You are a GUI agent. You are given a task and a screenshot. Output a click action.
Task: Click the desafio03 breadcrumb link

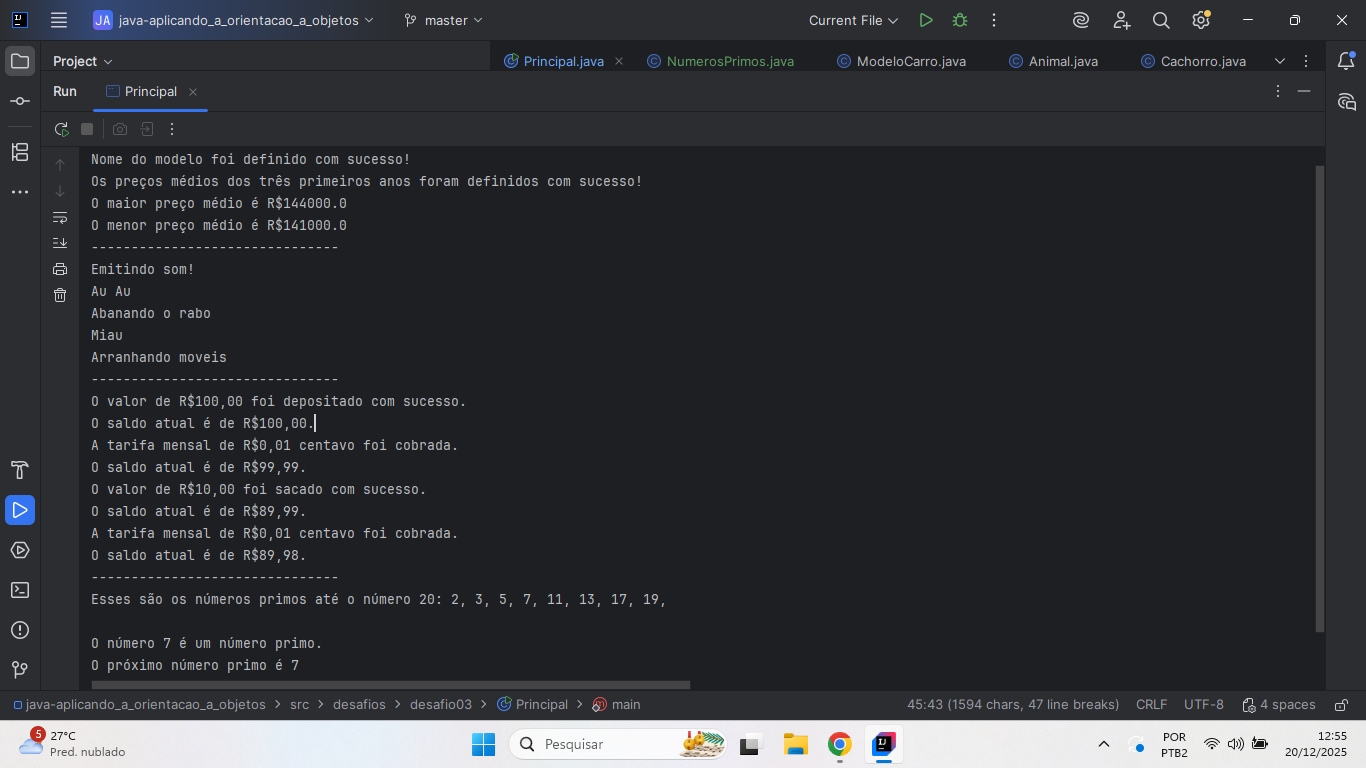[440, 705]
